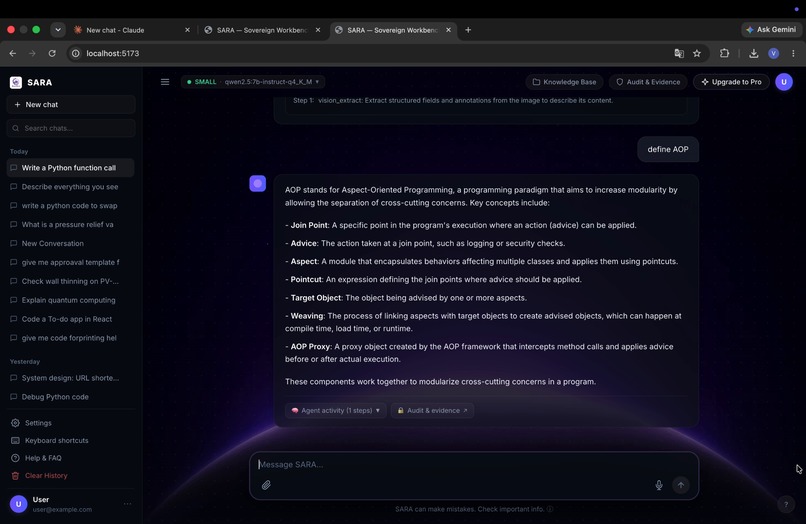
Task: Click Clear History in sidebar
Action: pyautogui.click(x=40, y=475)
